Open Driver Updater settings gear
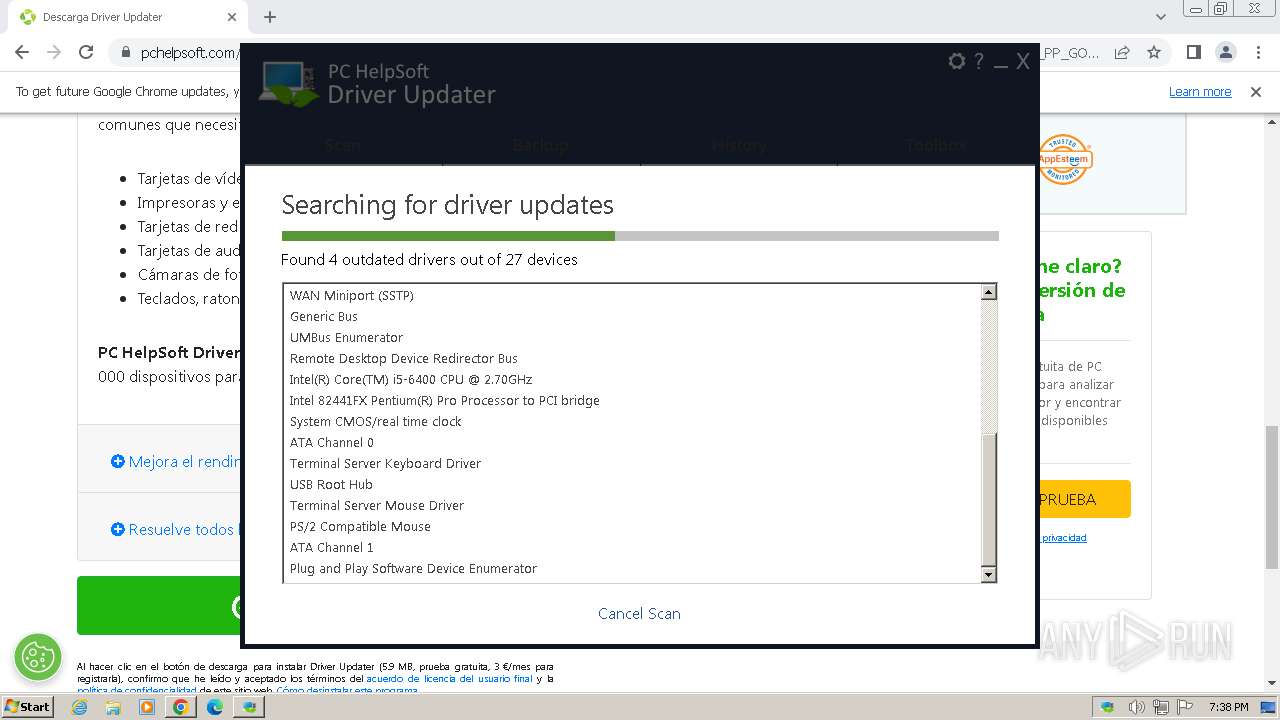 (x=957, y=62)
